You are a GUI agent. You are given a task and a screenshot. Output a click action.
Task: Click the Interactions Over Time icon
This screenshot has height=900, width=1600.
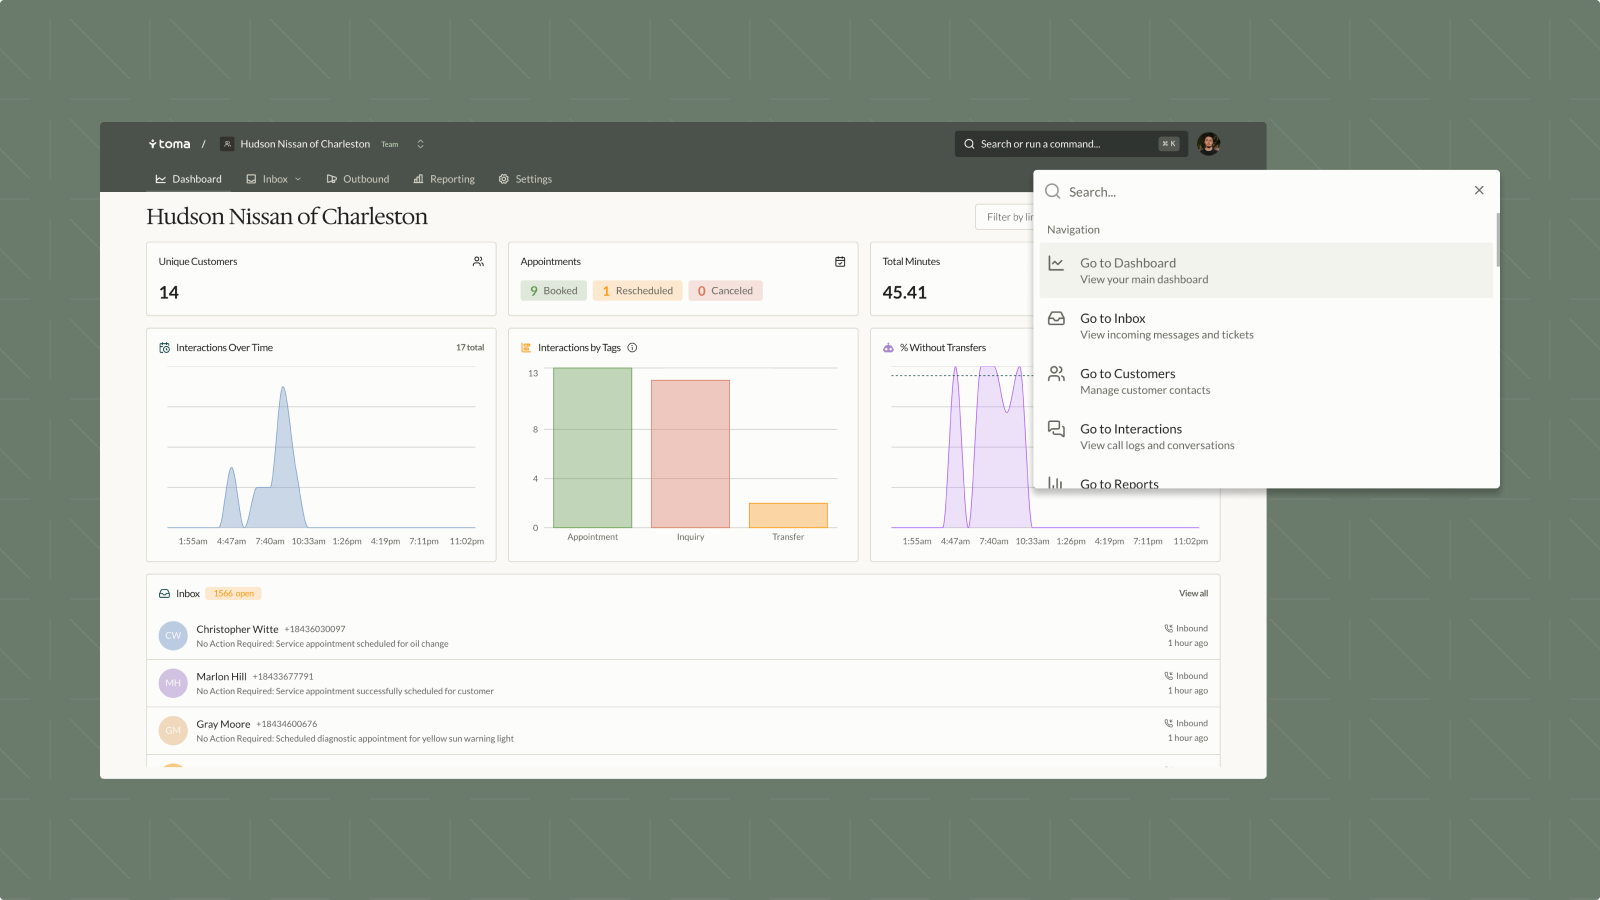[164, 348]
